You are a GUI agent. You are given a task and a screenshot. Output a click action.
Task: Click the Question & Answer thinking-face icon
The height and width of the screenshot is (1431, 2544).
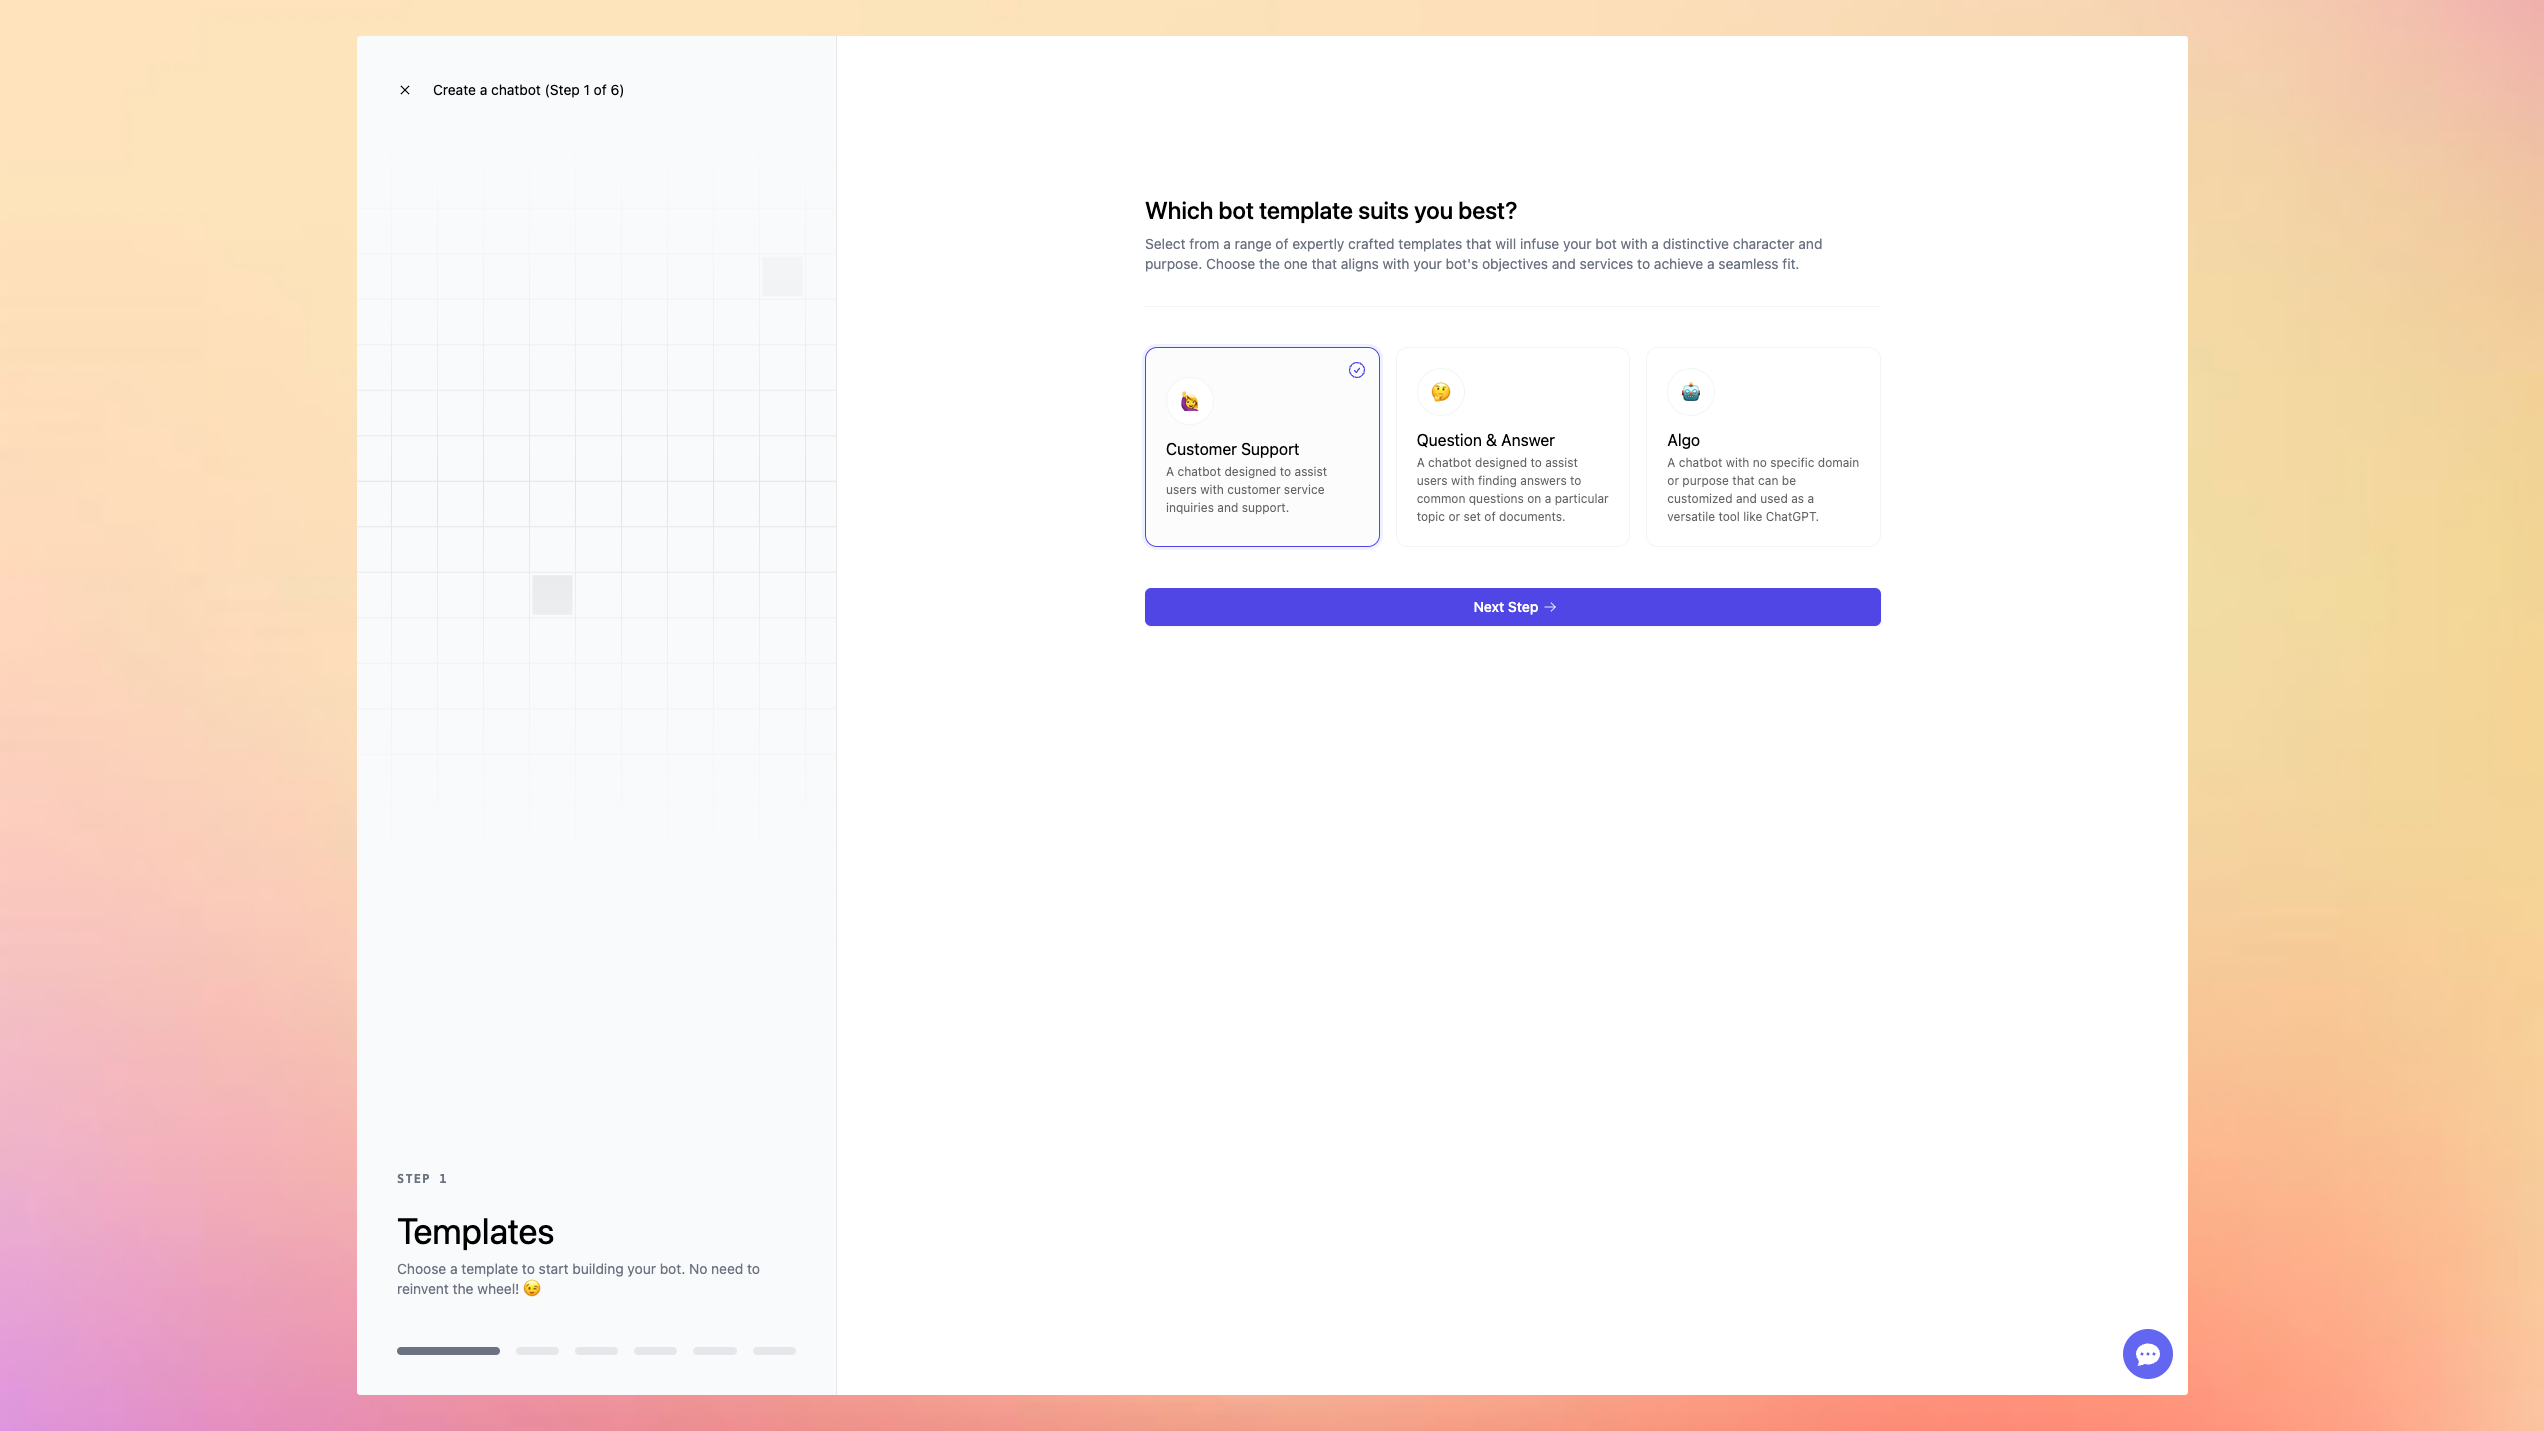click(x=1440, y=392)
